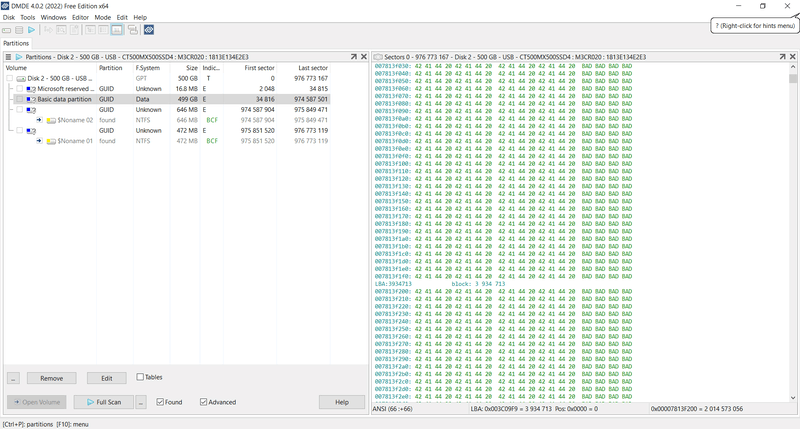The image size is (800, 429).
Task: Open the Mode menu
Action: (x=103, y=17)
